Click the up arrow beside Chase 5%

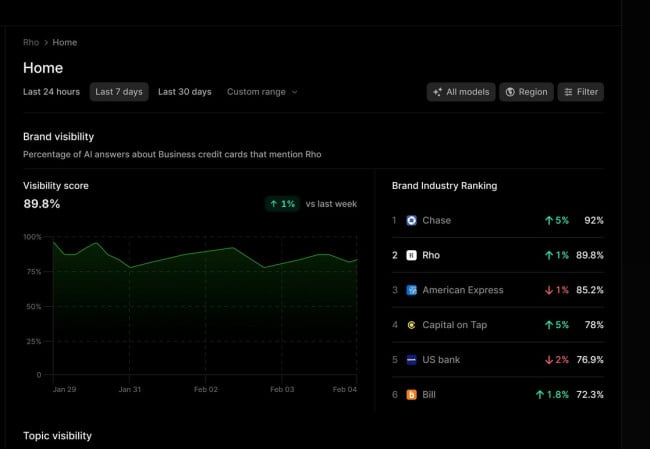[x=549, y=221]
